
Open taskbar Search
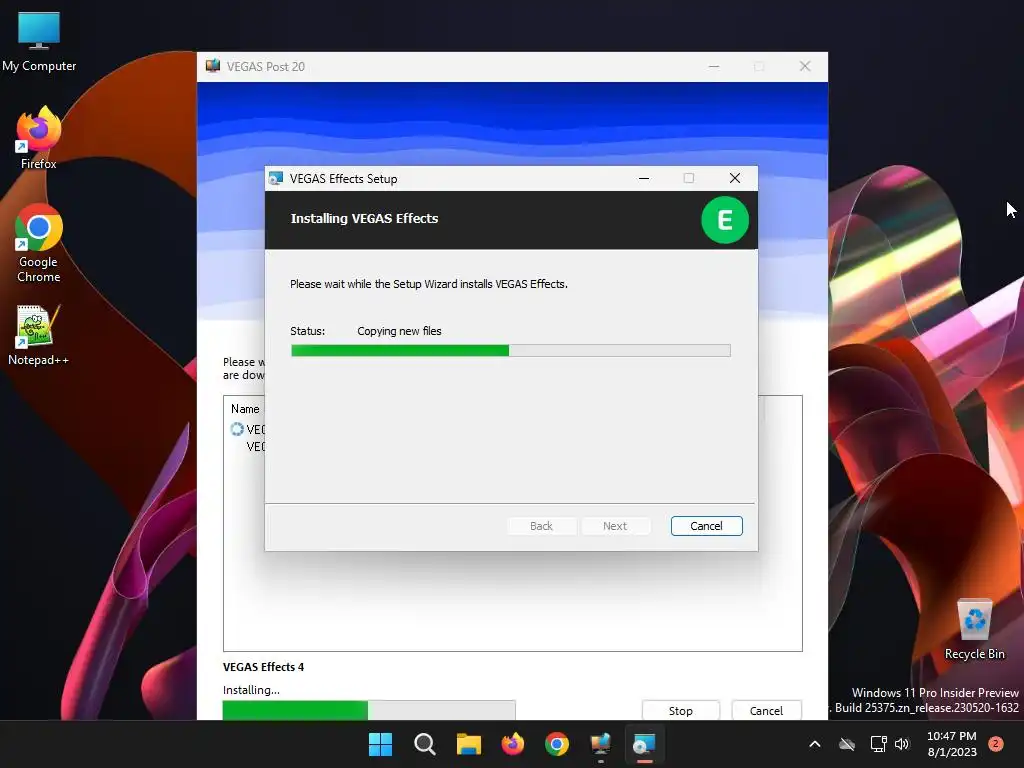(x=424, y=744)
